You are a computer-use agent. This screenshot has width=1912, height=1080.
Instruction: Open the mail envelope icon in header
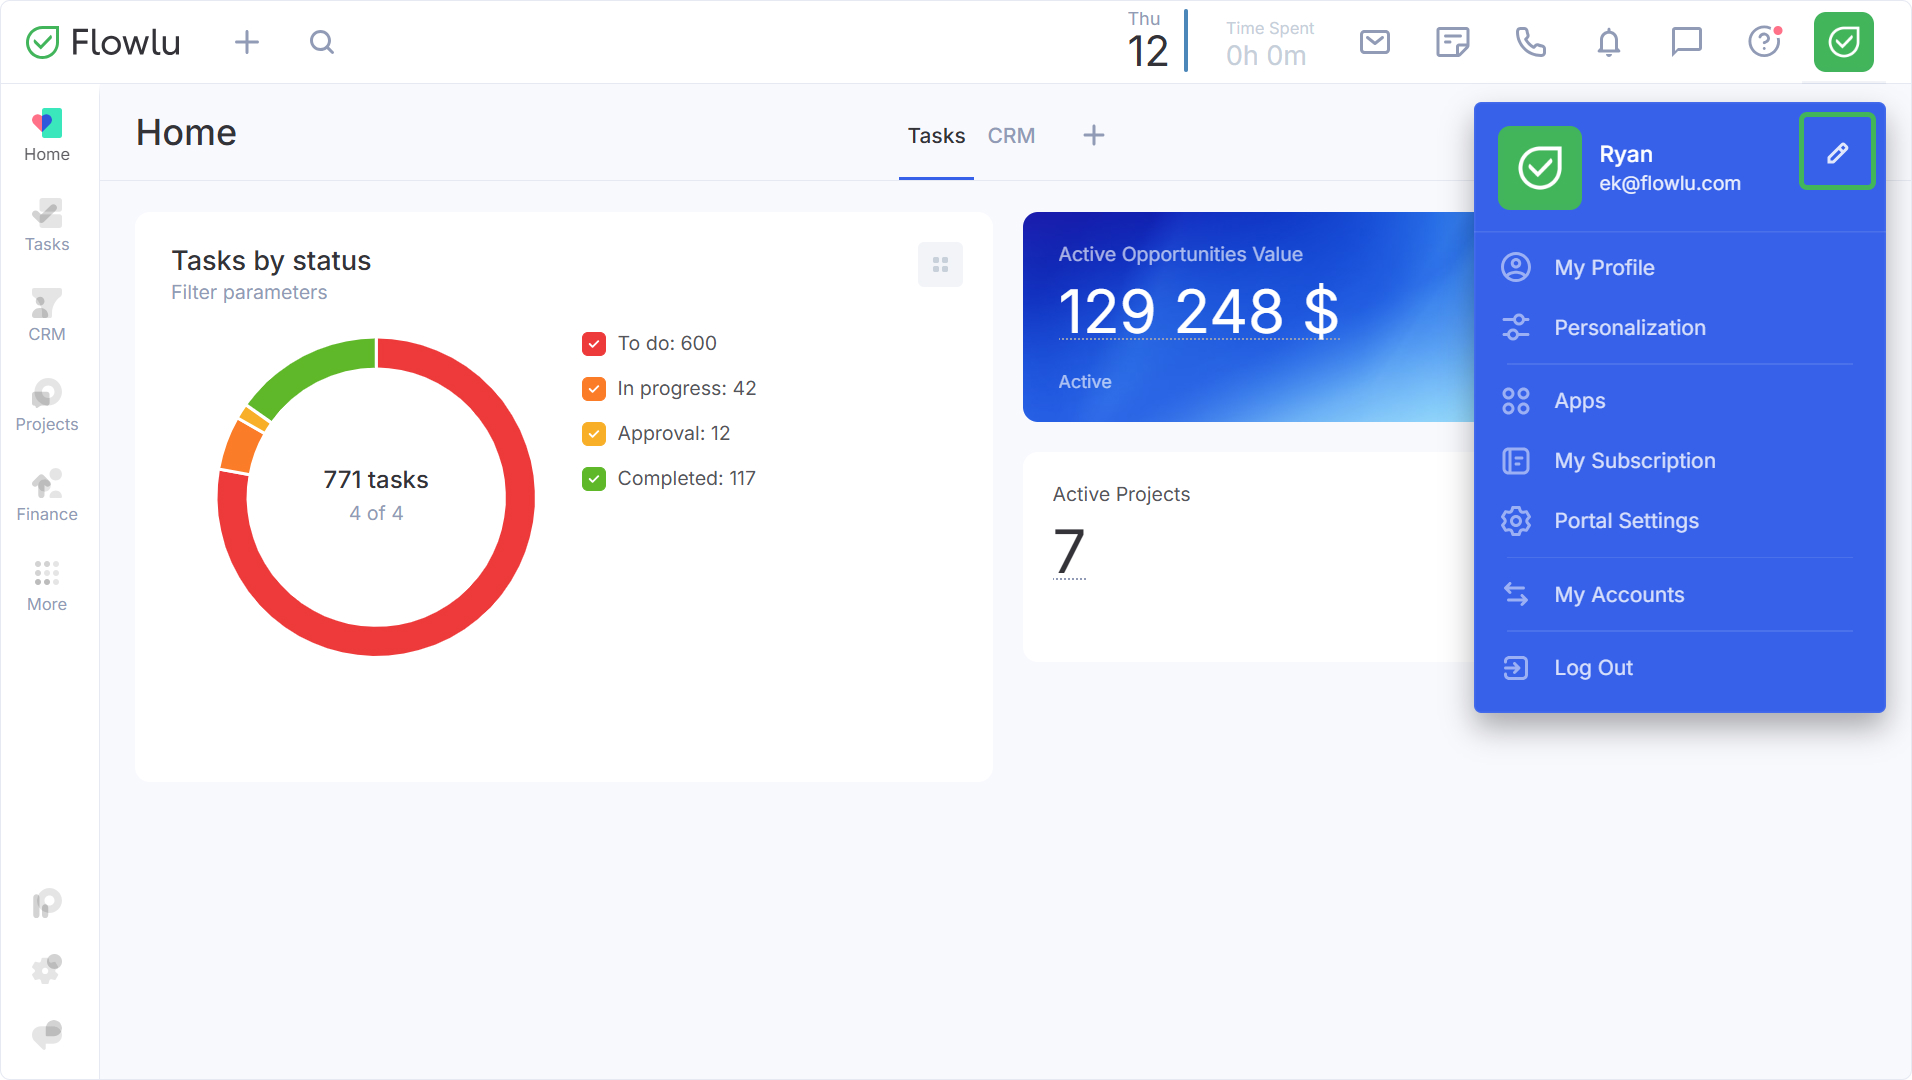click(x=1375, y=42)
